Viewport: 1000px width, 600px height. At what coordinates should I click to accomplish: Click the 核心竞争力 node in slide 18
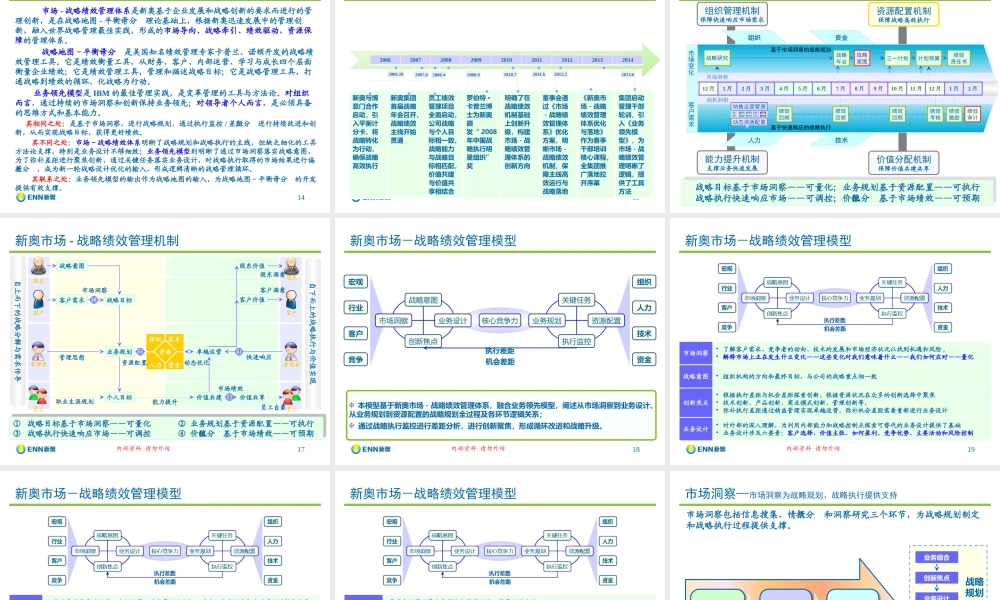pyautogui.click(x=500, y=321)
